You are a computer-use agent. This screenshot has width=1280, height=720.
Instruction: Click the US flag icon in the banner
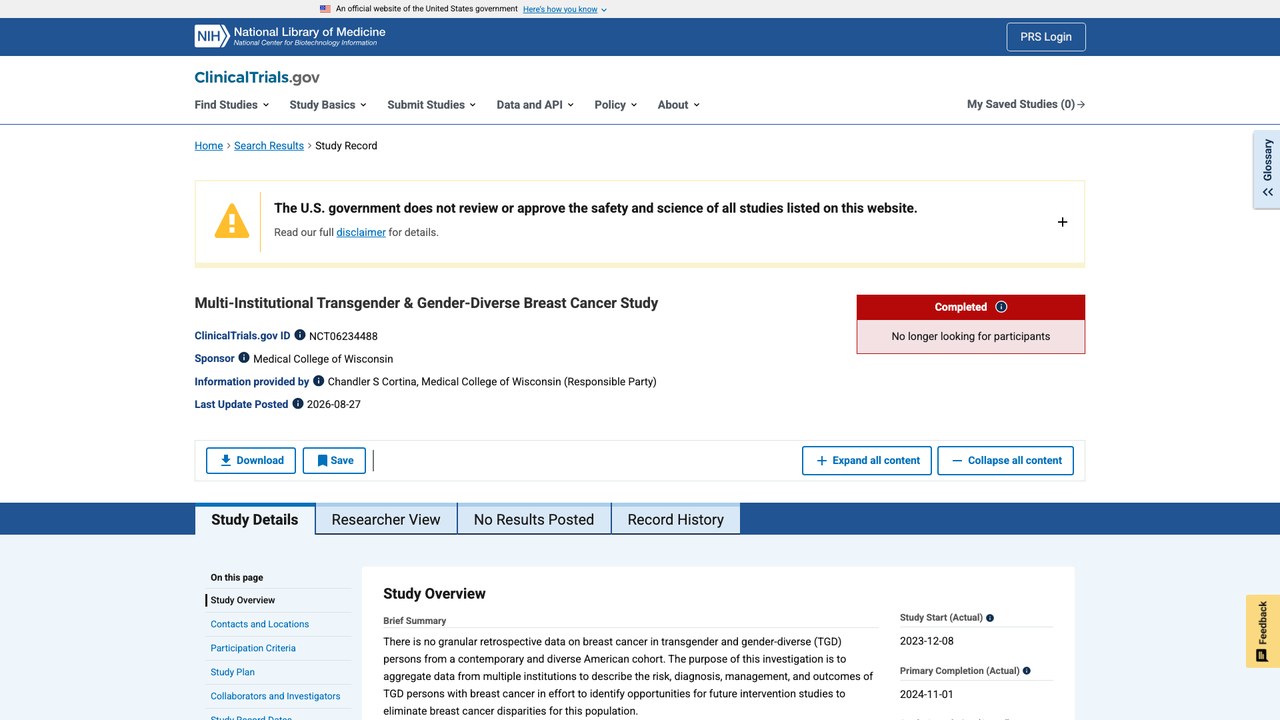(325, 9)
